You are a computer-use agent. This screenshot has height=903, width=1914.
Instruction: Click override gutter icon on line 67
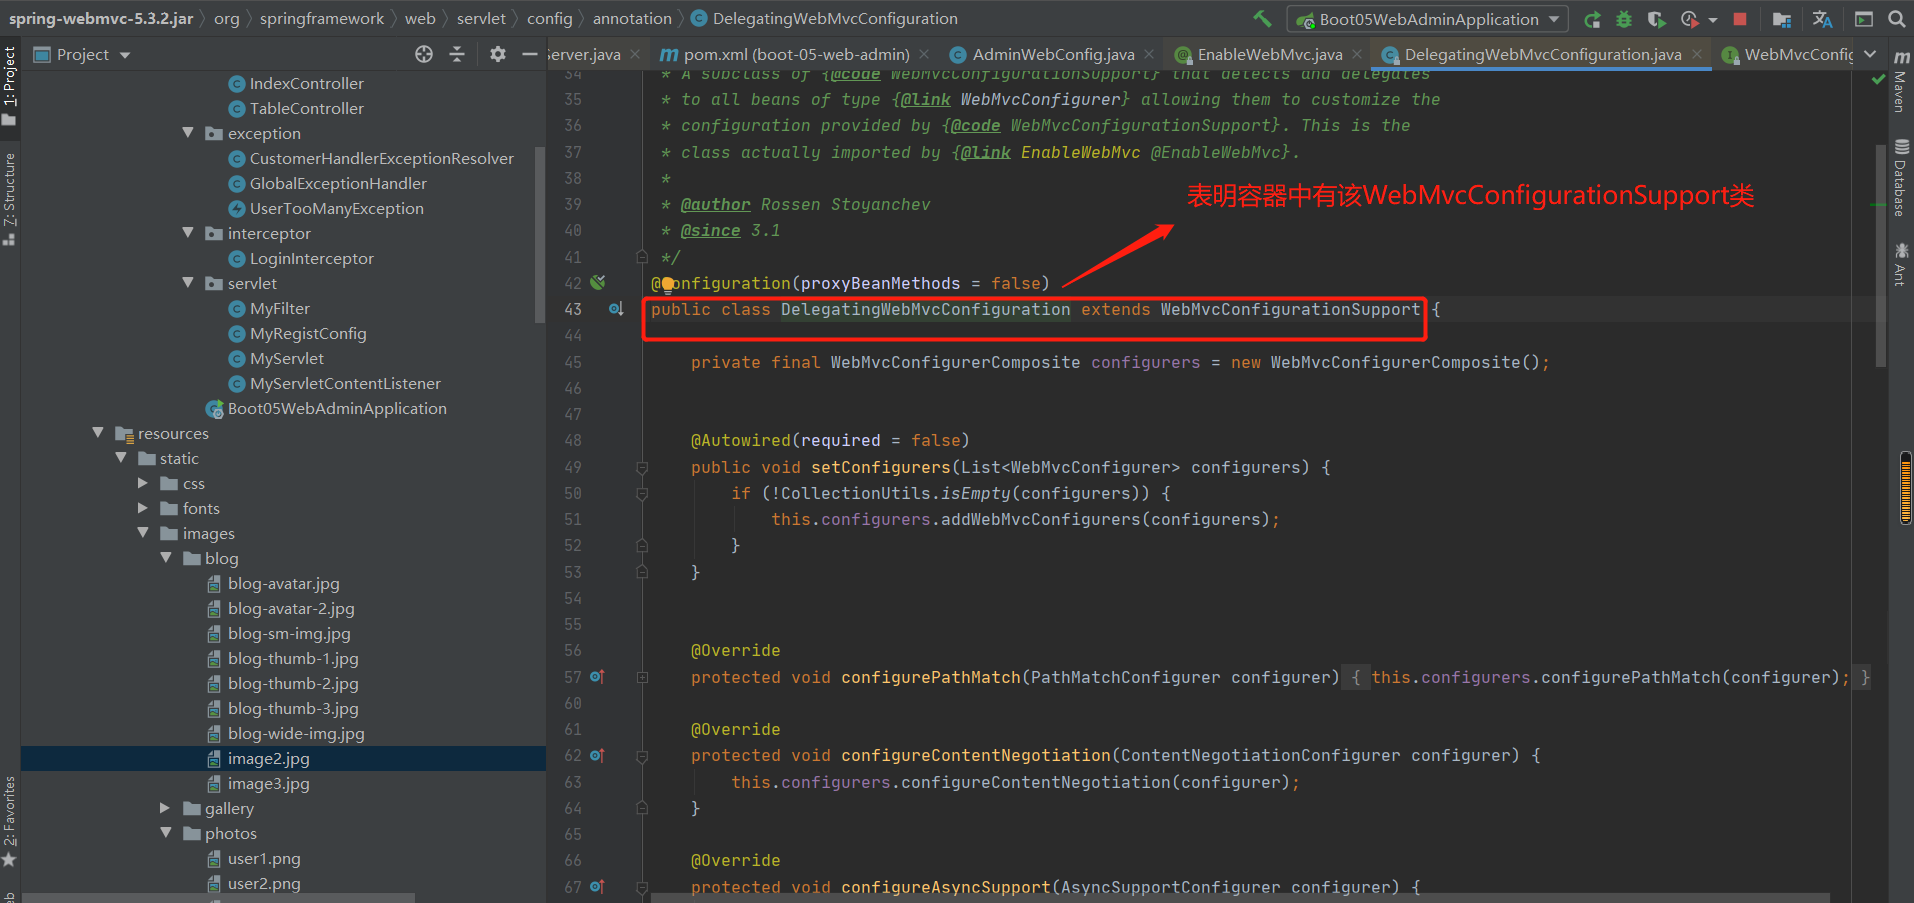[597, 887]
